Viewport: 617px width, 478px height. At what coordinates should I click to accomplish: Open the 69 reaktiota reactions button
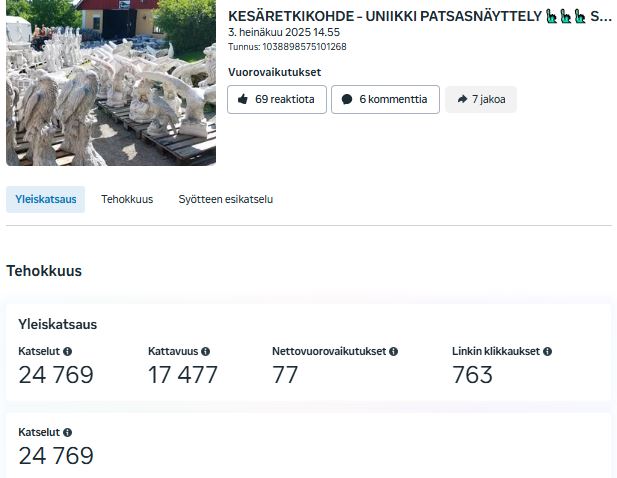pyautogui.click(x=276, y=100)
